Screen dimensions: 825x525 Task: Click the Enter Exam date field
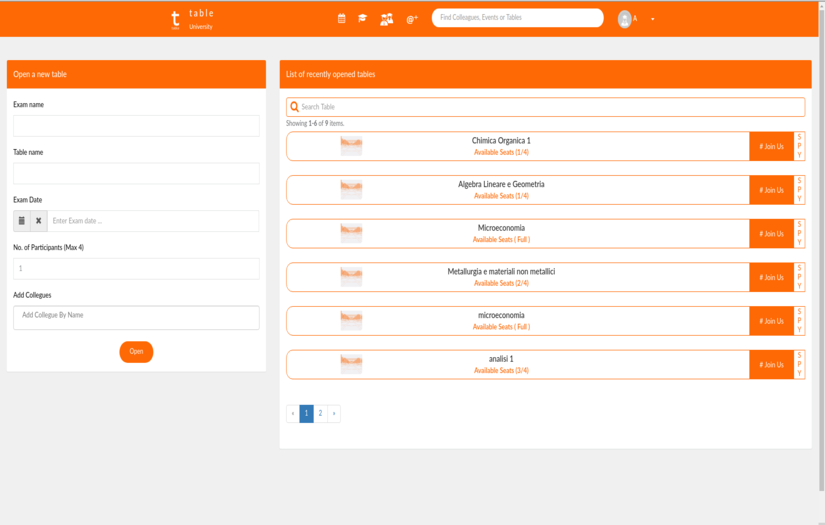153,221
